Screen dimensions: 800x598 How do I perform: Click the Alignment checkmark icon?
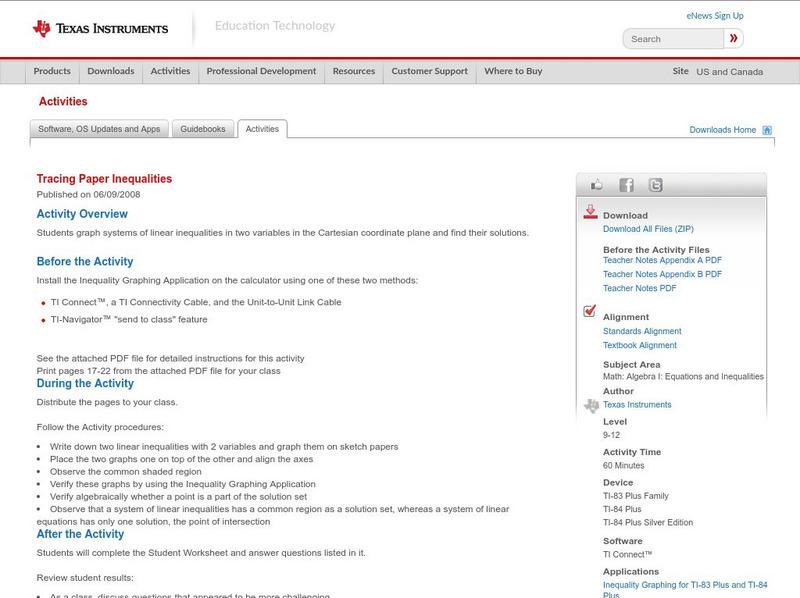pos(589,311)
